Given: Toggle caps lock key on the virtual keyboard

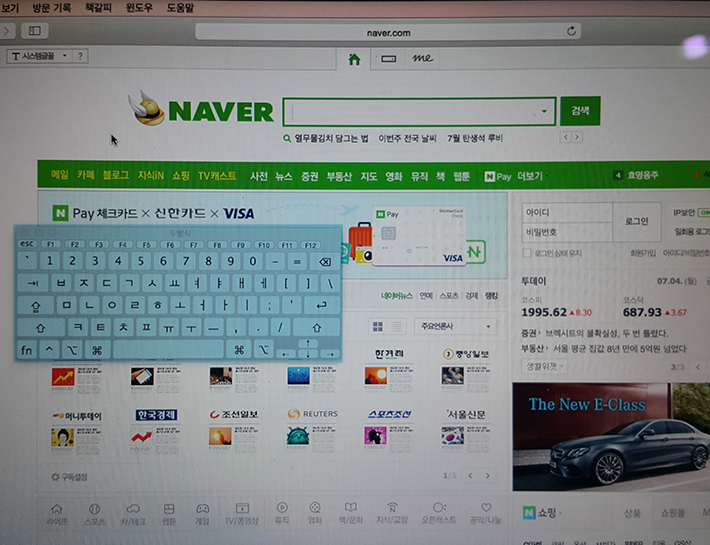Looking at the screenshot, I should pos(37,305).
